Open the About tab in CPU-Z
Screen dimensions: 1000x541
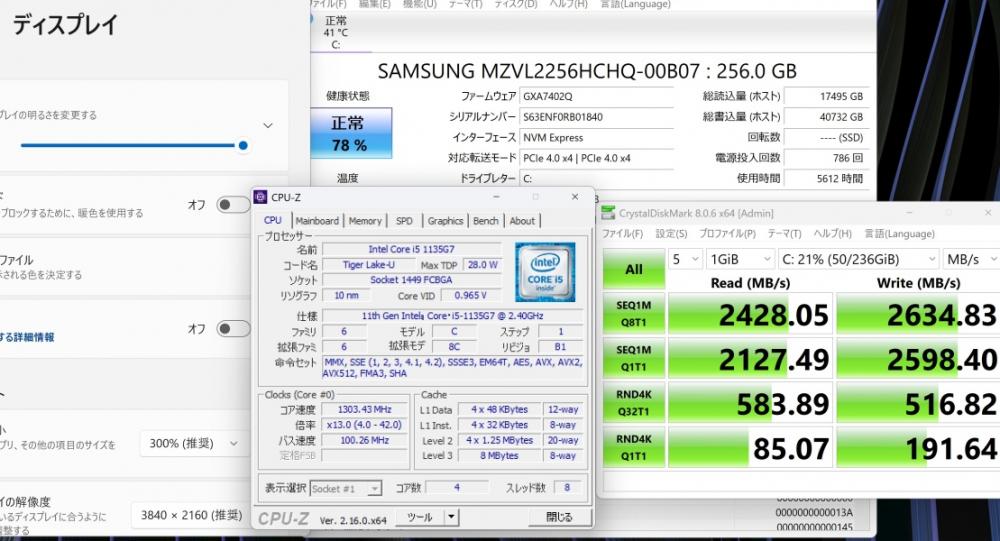pos(522,221)
